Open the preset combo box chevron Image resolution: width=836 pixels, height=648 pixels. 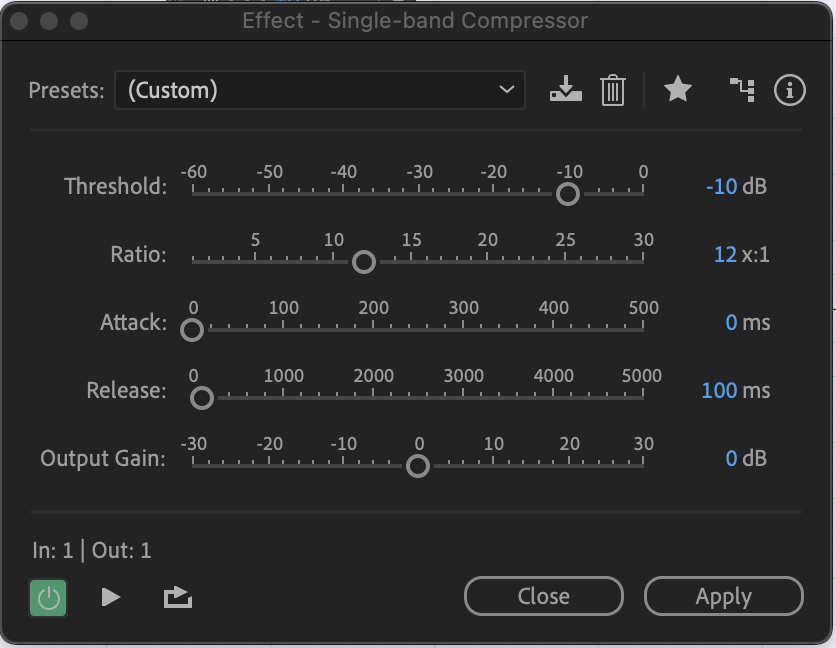(x=508, y=90)
